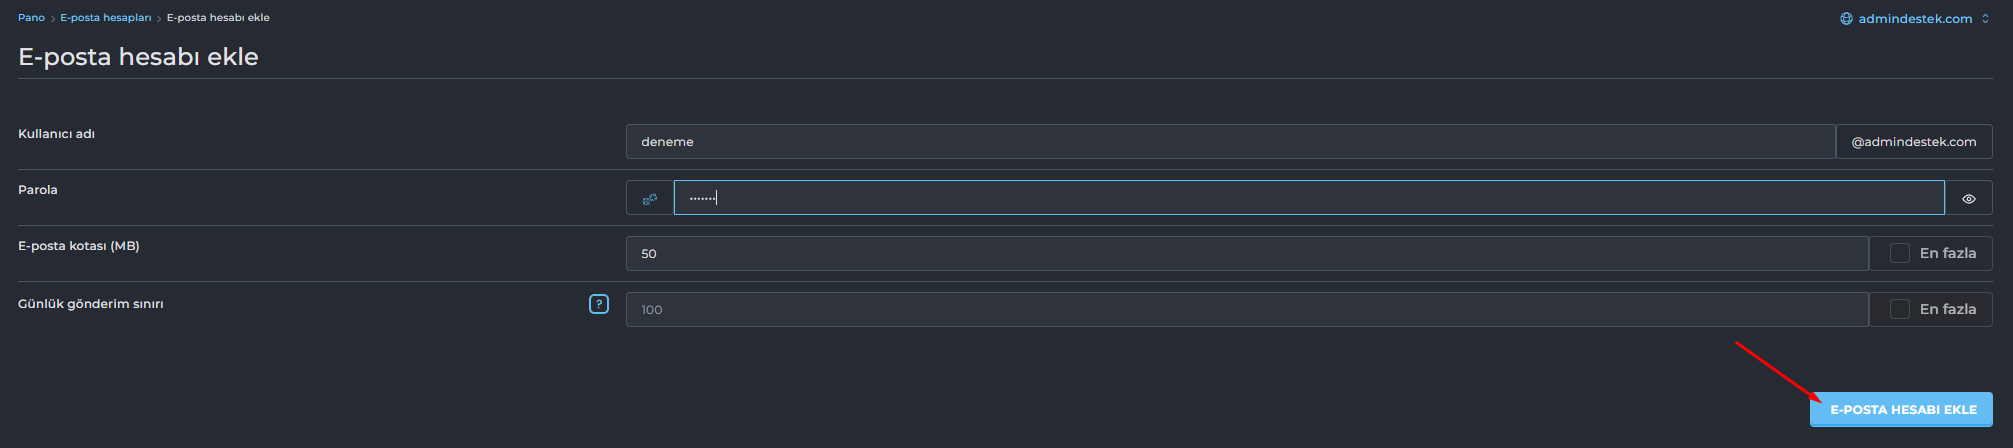The width and height of the screenshot is (2013, 448).
Task: Enable En fazla for E-posta kotası
Action: coord(1899,253)
